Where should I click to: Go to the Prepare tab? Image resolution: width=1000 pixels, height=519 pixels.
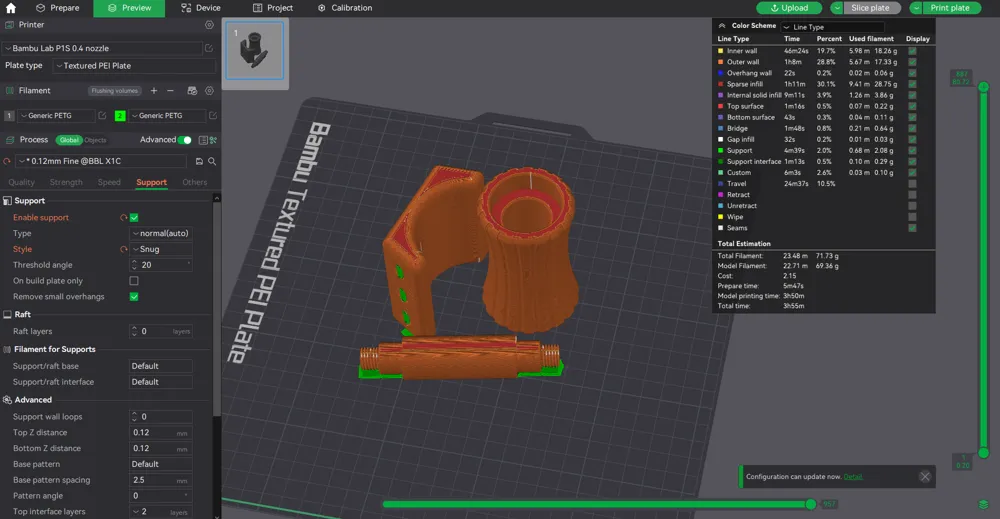pos(58,8)
